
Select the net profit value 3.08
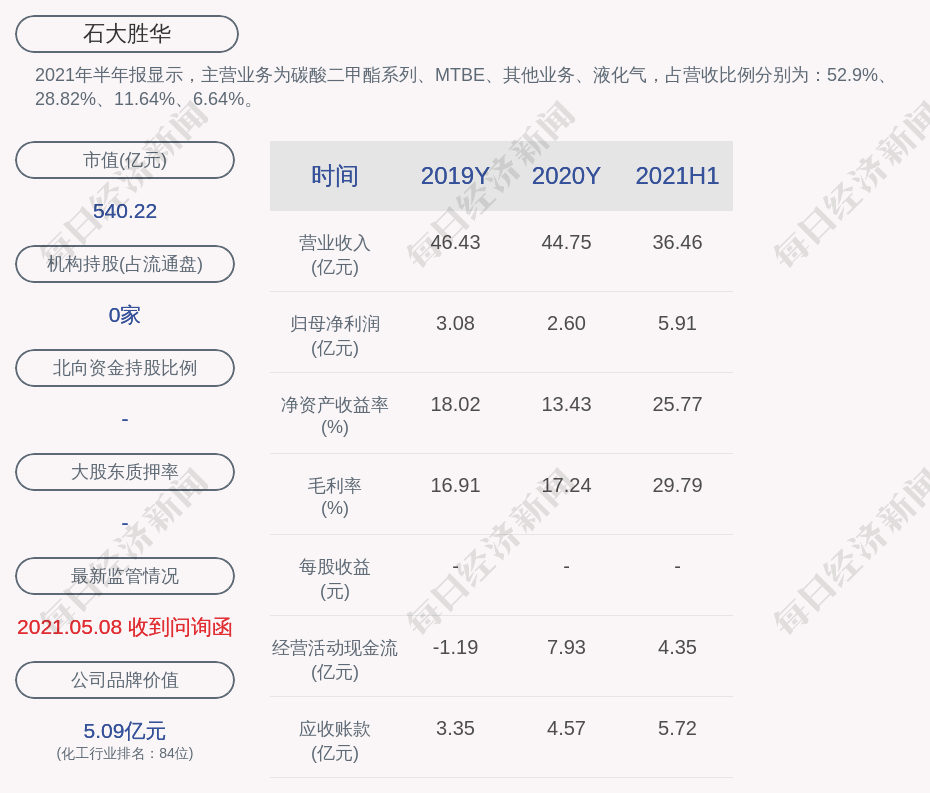click(456, 323)
